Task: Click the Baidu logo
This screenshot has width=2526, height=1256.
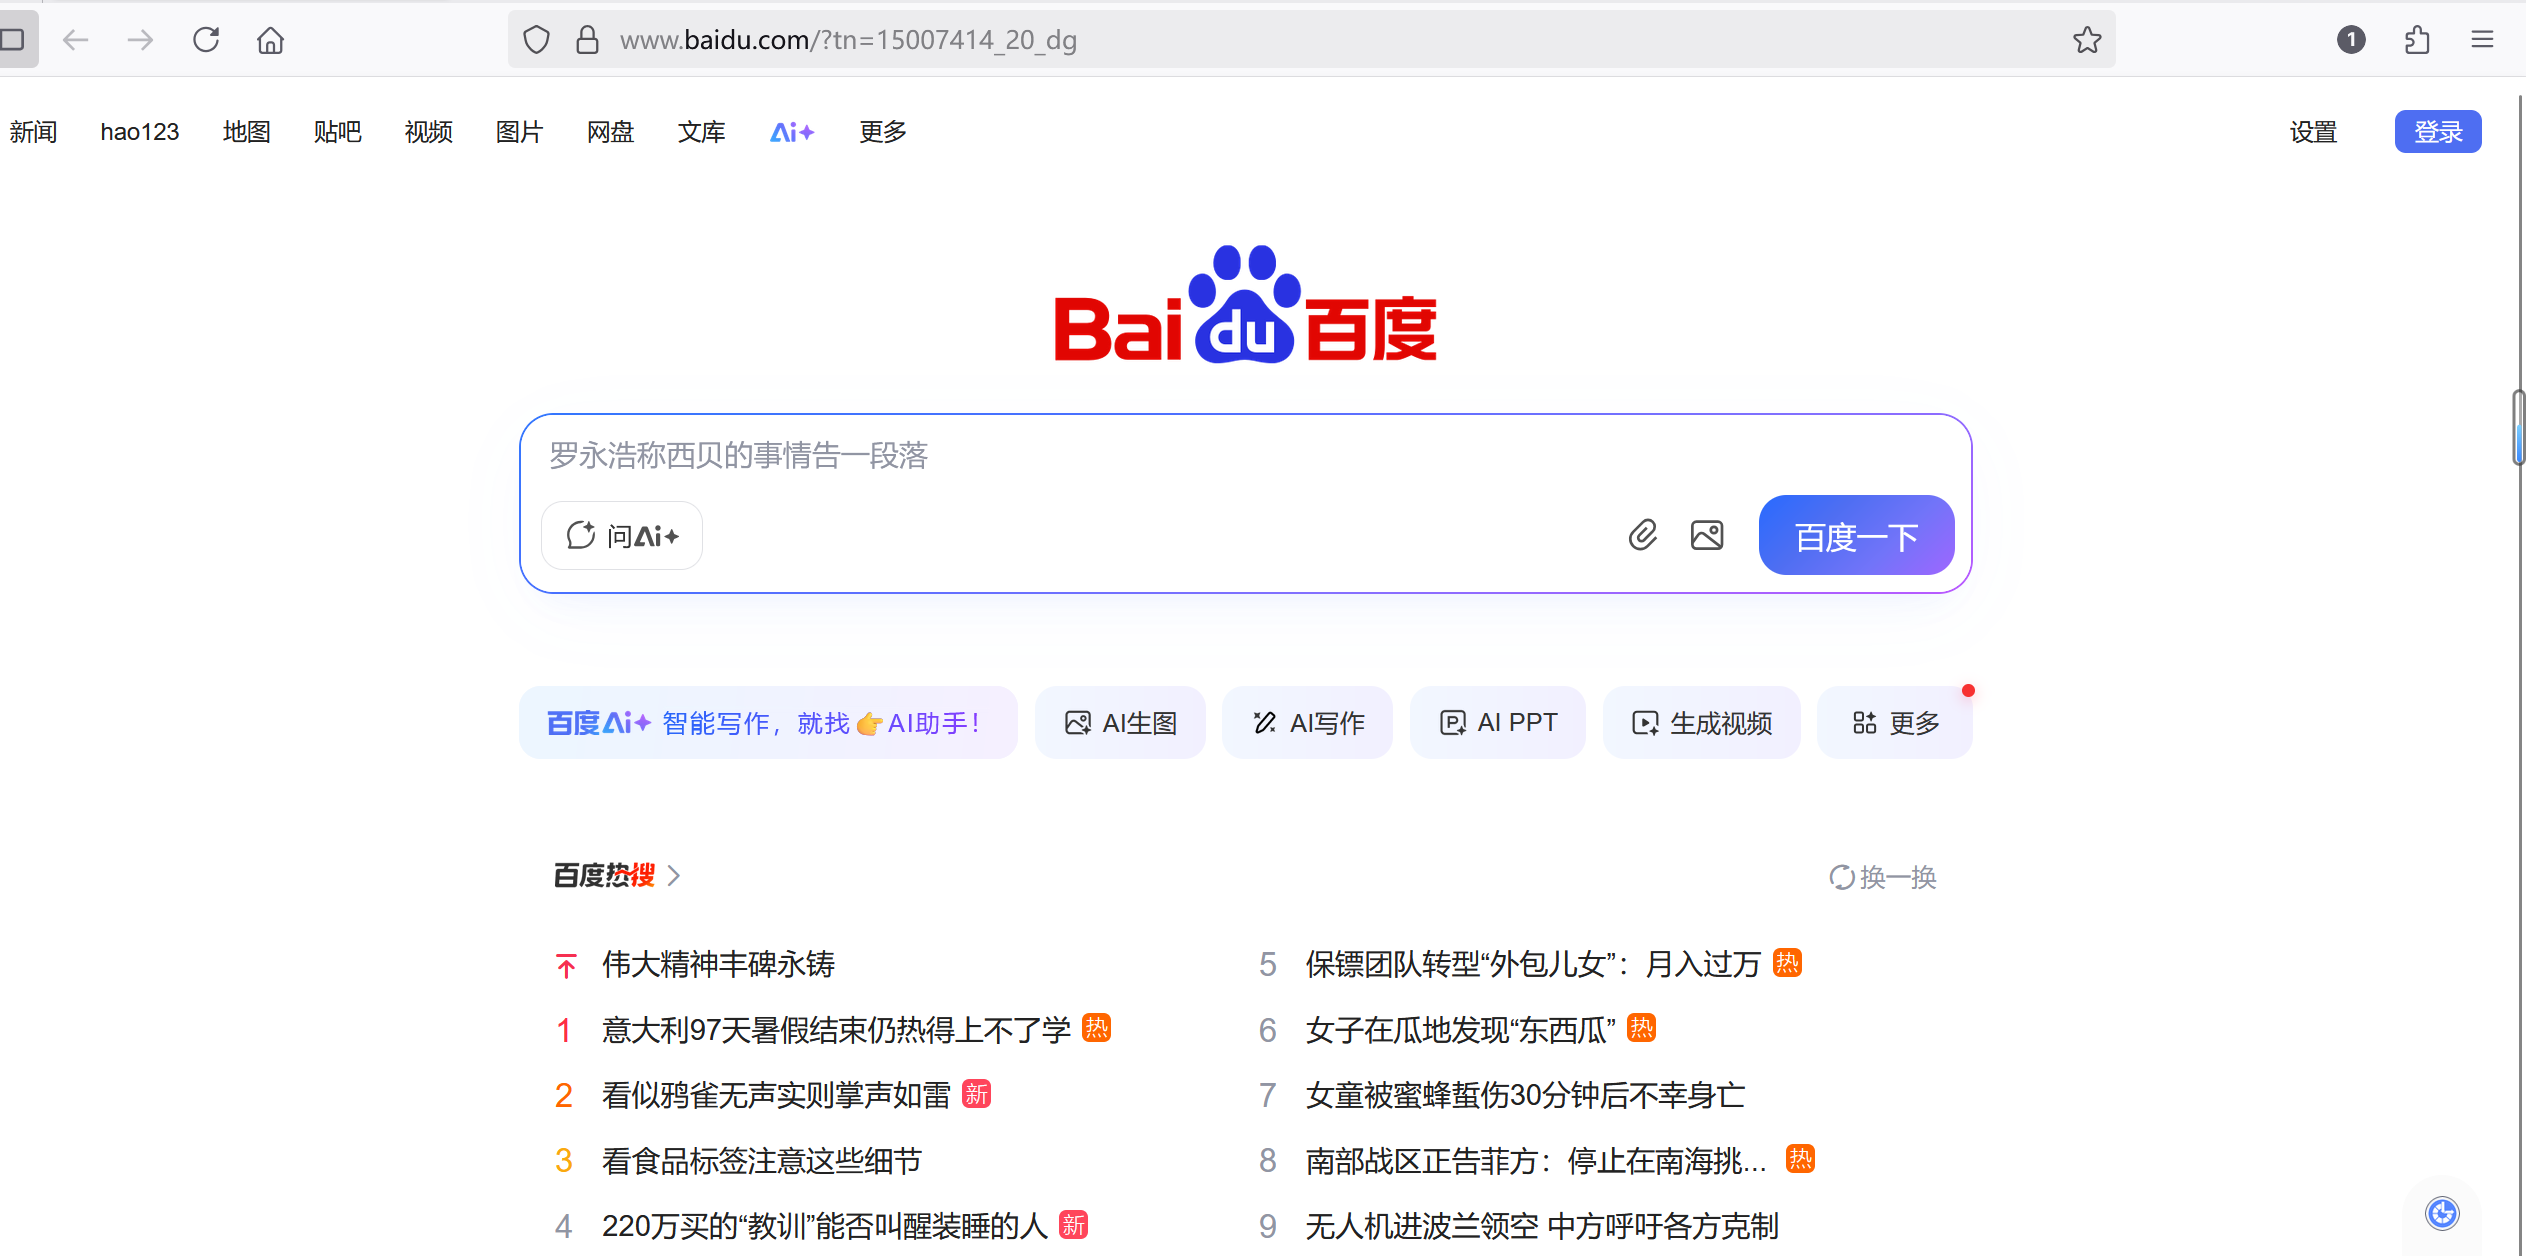Action: (x=1245, y=305)
